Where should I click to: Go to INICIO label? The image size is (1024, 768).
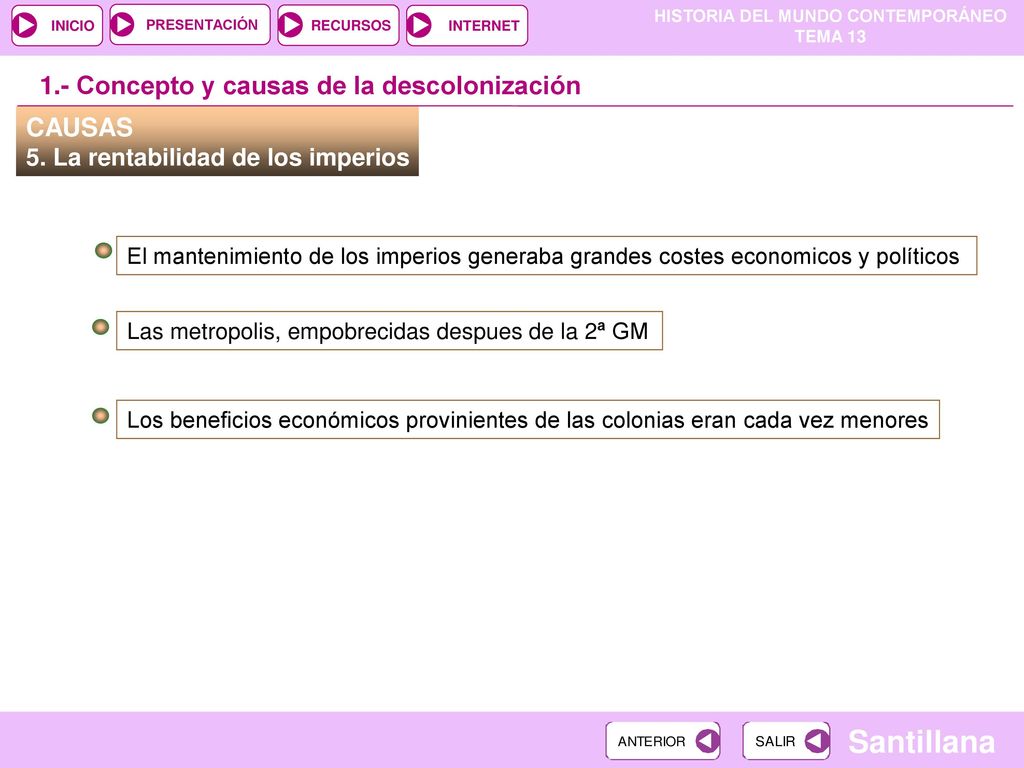(x=72, y=25)
